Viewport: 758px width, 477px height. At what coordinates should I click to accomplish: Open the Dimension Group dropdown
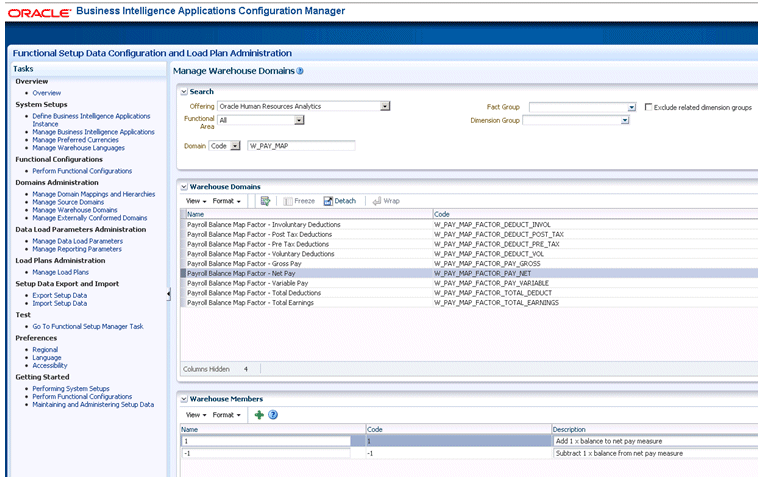624,120
